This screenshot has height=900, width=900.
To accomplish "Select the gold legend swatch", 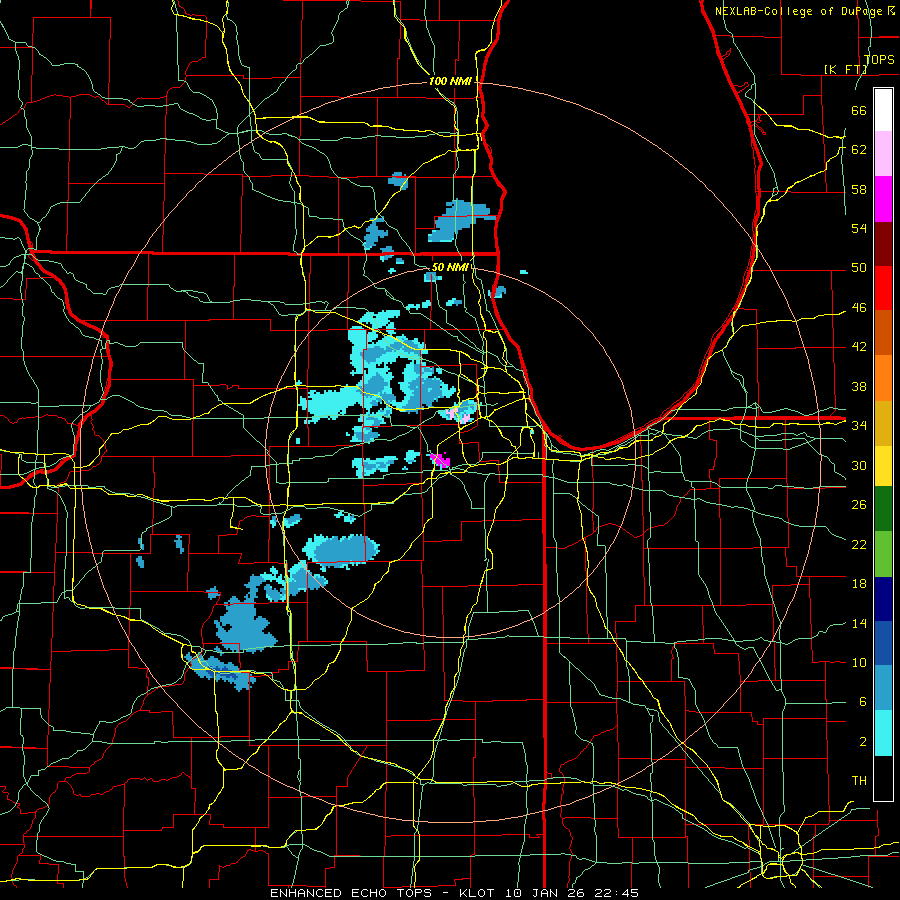I will 883,423.
